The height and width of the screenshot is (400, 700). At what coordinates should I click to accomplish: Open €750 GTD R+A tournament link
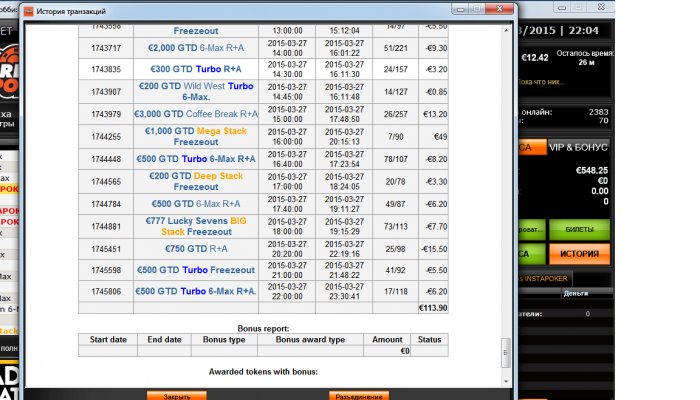(x=196, y=249)
